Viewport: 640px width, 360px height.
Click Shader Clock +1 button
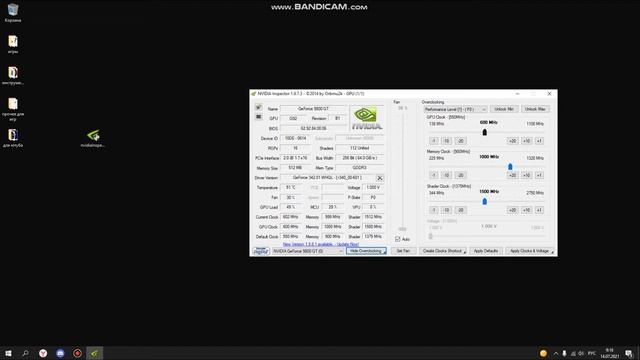(539, 210)
